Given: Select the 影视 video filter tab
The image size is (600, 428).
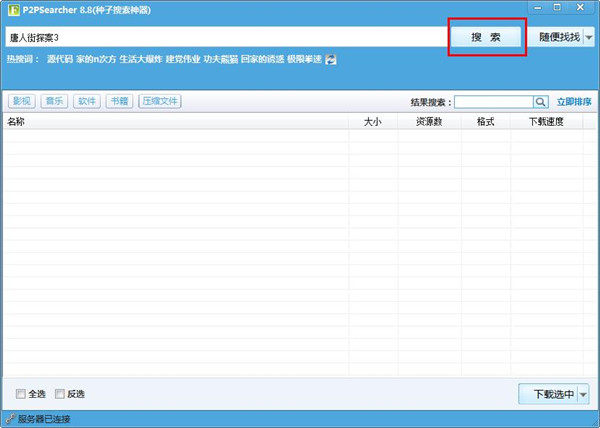Looking at the screenshot, I should 21,102.
